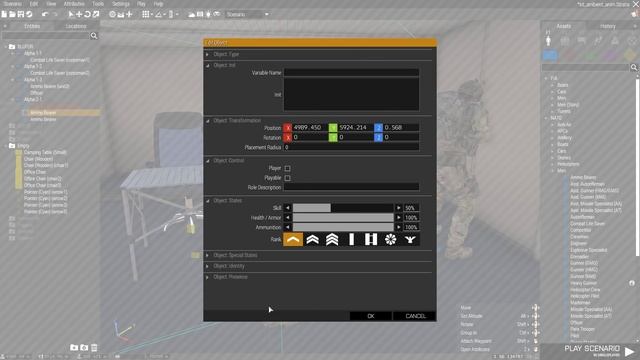The height and width of the screenshot is (360, 640).
Task: Click the Init code text box
Action: click(x=351, y=94)
